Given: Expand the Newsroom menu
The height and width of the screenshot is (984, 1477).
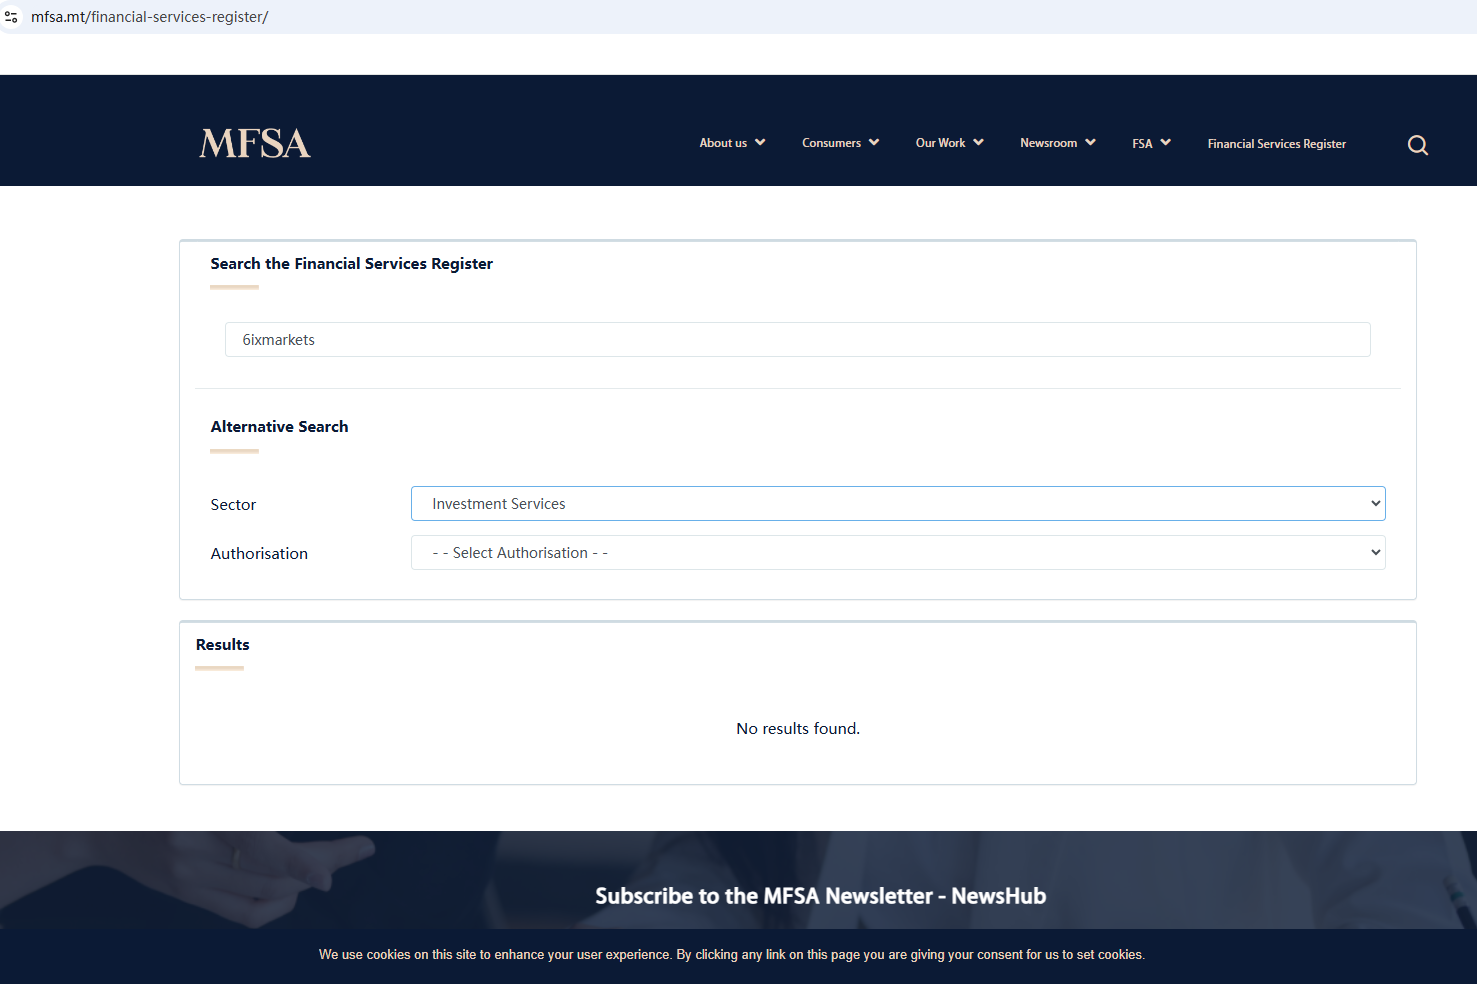Looking at the screenshot, I should pyautogui.click(x=1057, y=143).
